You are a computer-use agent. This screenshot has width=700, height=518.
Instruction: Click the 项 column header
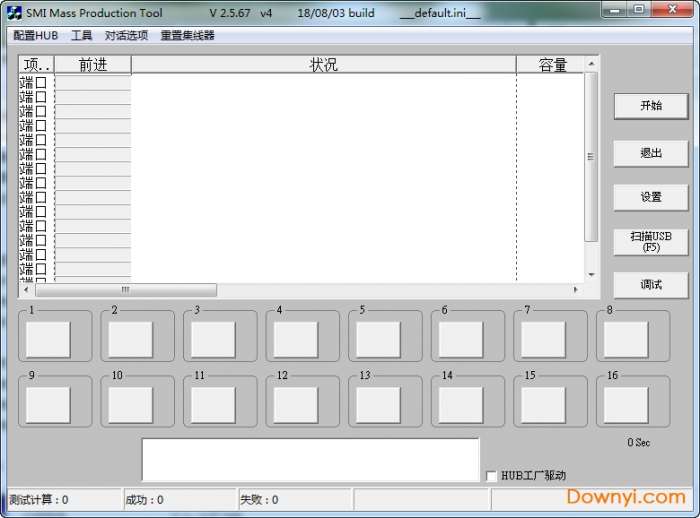coord(36,65)
